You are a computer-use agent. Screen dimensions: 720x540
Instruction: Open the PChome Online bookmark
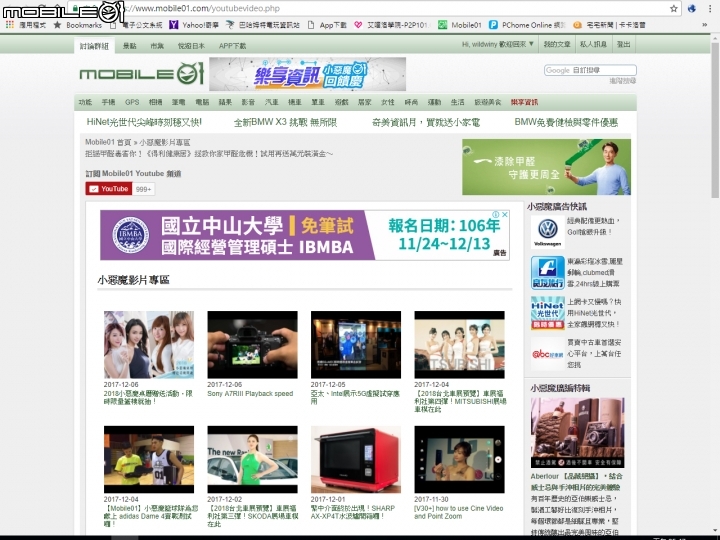[x=527, y=25]
